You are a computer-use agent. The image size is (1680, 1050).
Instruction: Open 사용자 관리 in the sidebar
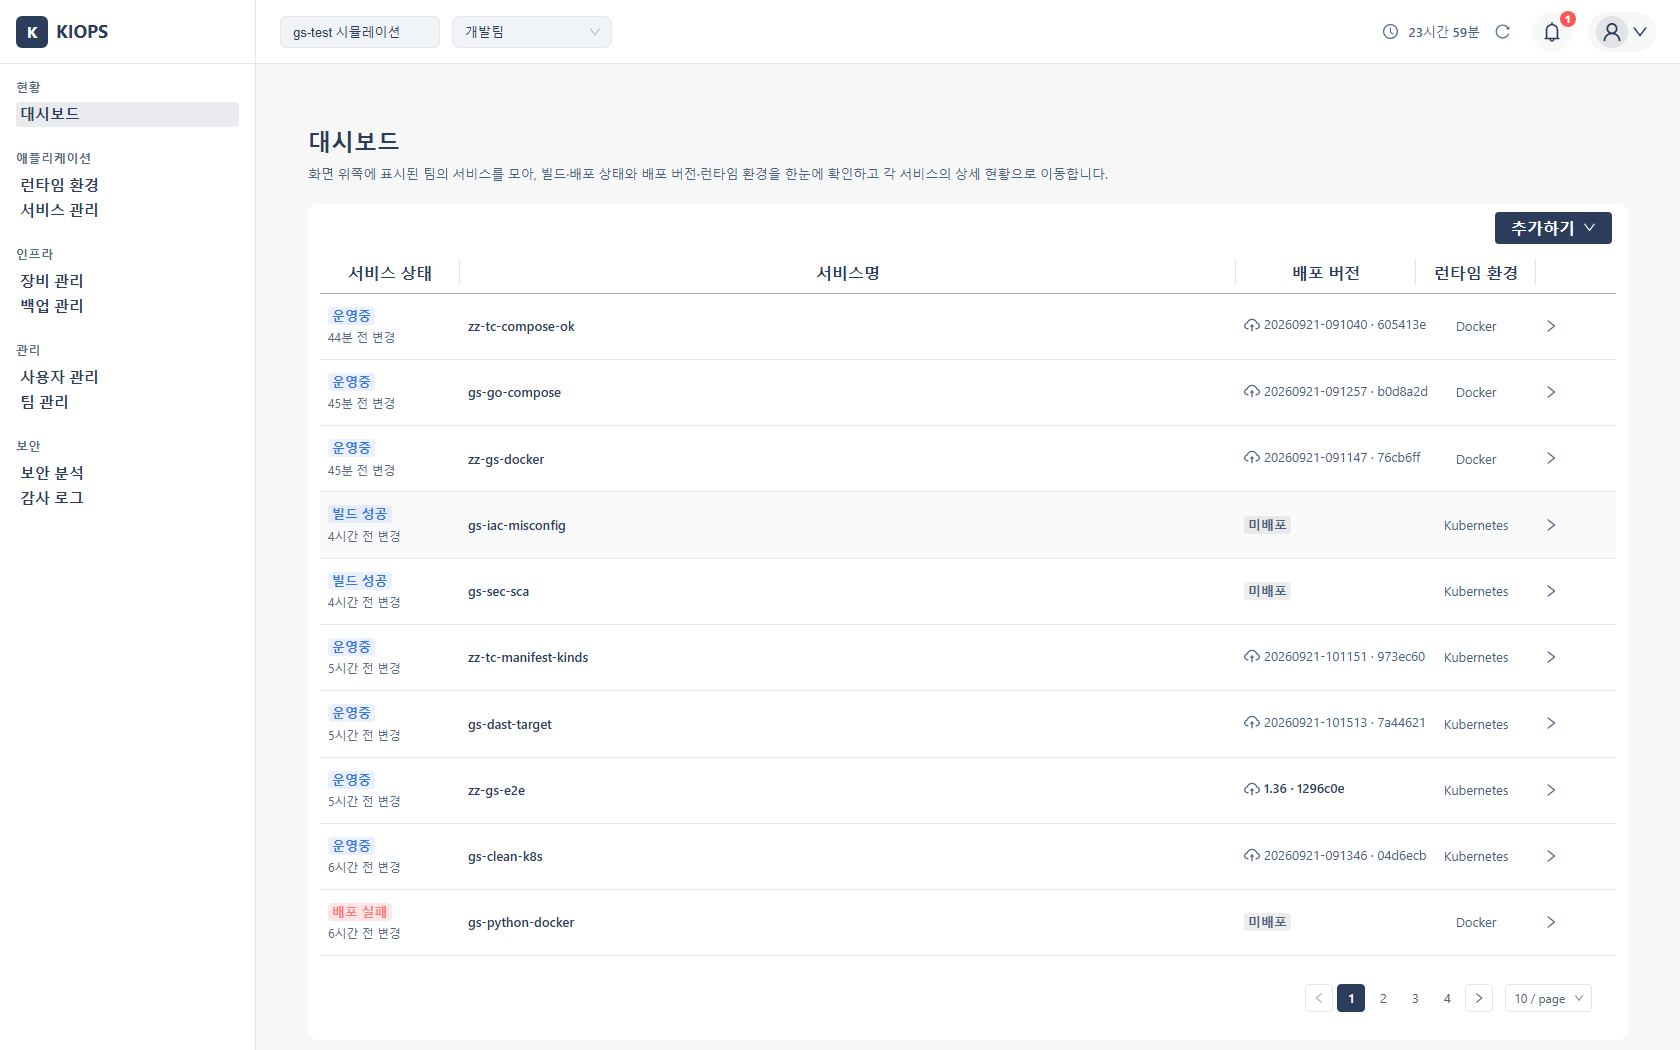pyautogui.click(x=60, y=377)
